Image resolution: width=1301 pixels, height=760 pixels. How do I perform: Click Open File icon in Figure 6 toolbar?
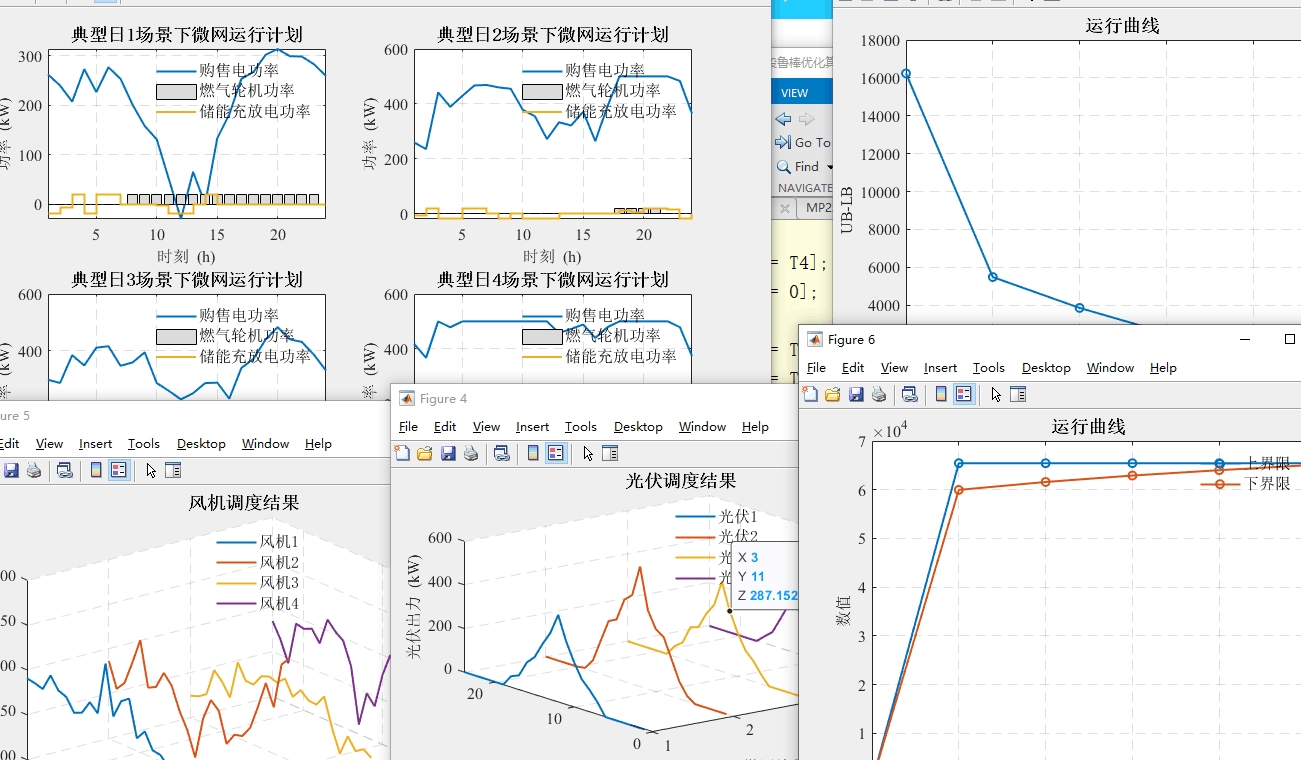[833, 394]
